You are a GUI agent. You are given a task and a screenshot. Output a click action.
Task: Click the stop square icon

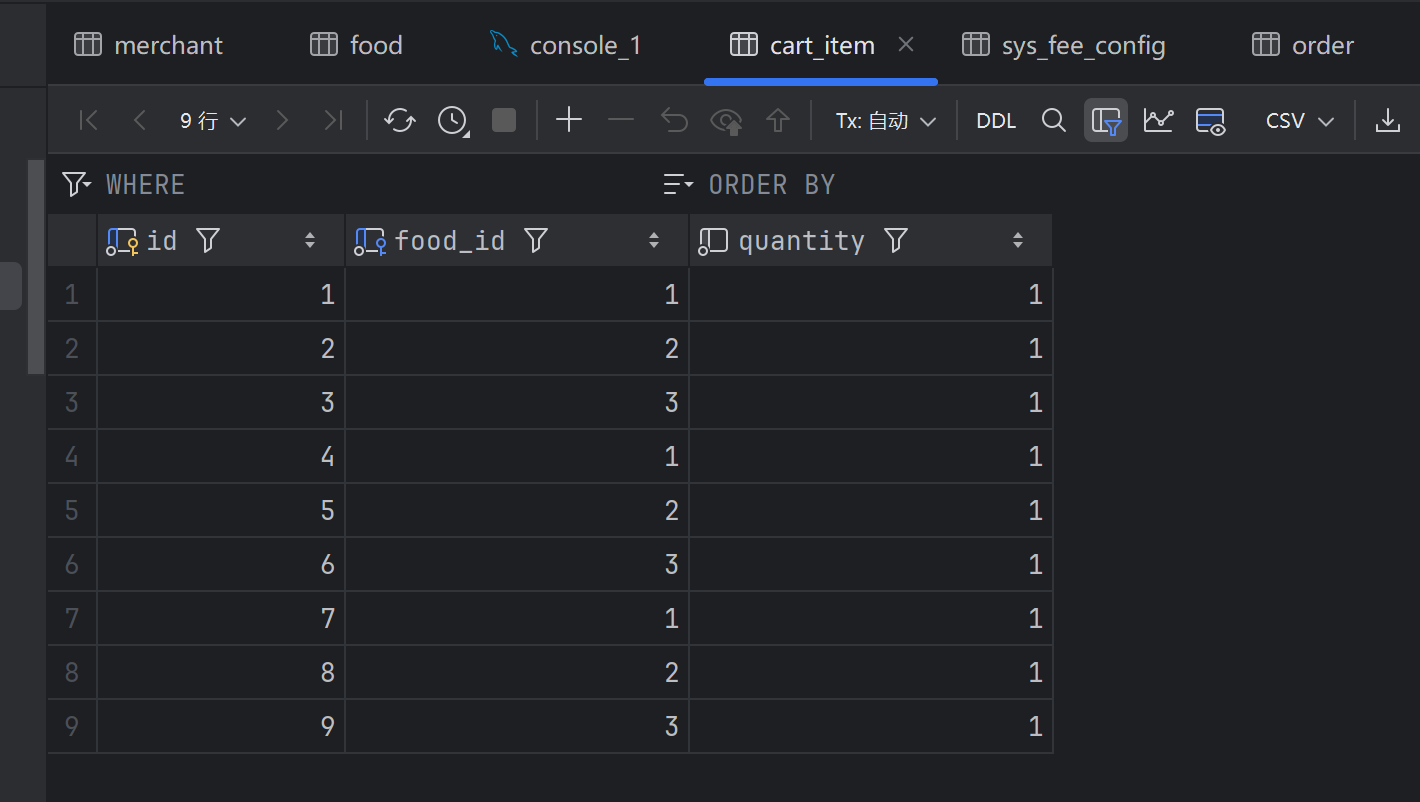click(x=504, y=121)
